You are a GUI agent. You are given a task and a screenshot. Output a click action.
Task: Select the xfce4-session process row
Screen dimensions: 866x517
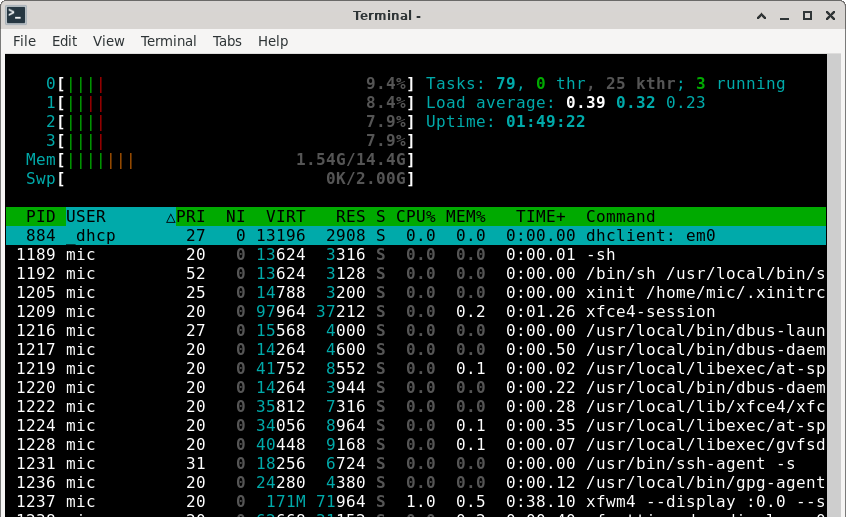400,312
